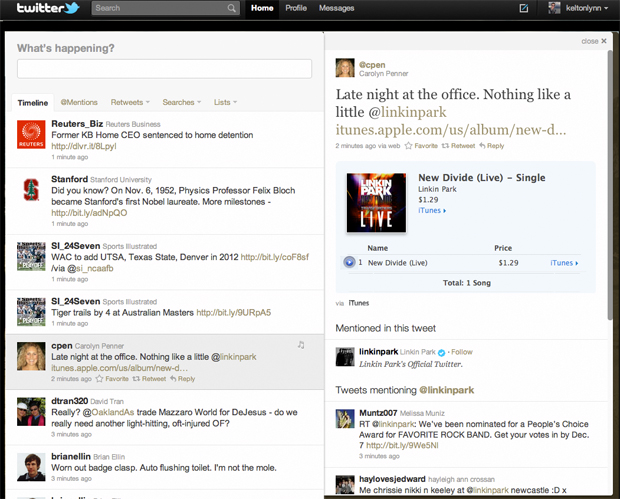Click the Reuters_Biz profile avatar
Image resolution: width=620 pixels, height=499 pixels.
tap(32, 136)
